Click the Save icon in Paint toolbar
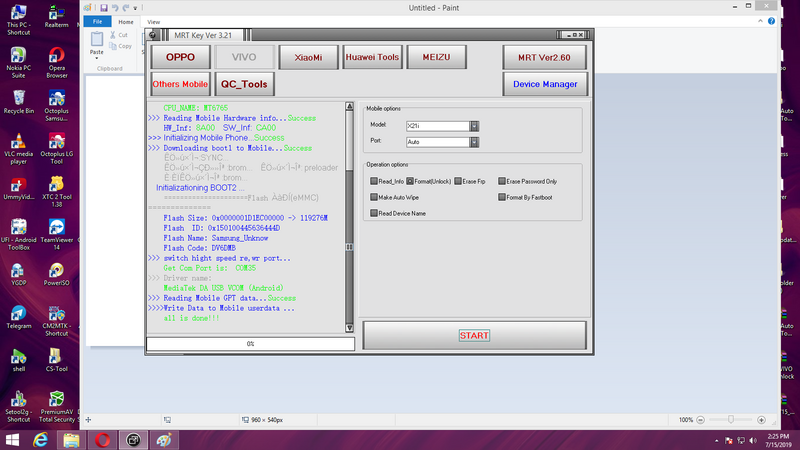 tap(104, 8)
